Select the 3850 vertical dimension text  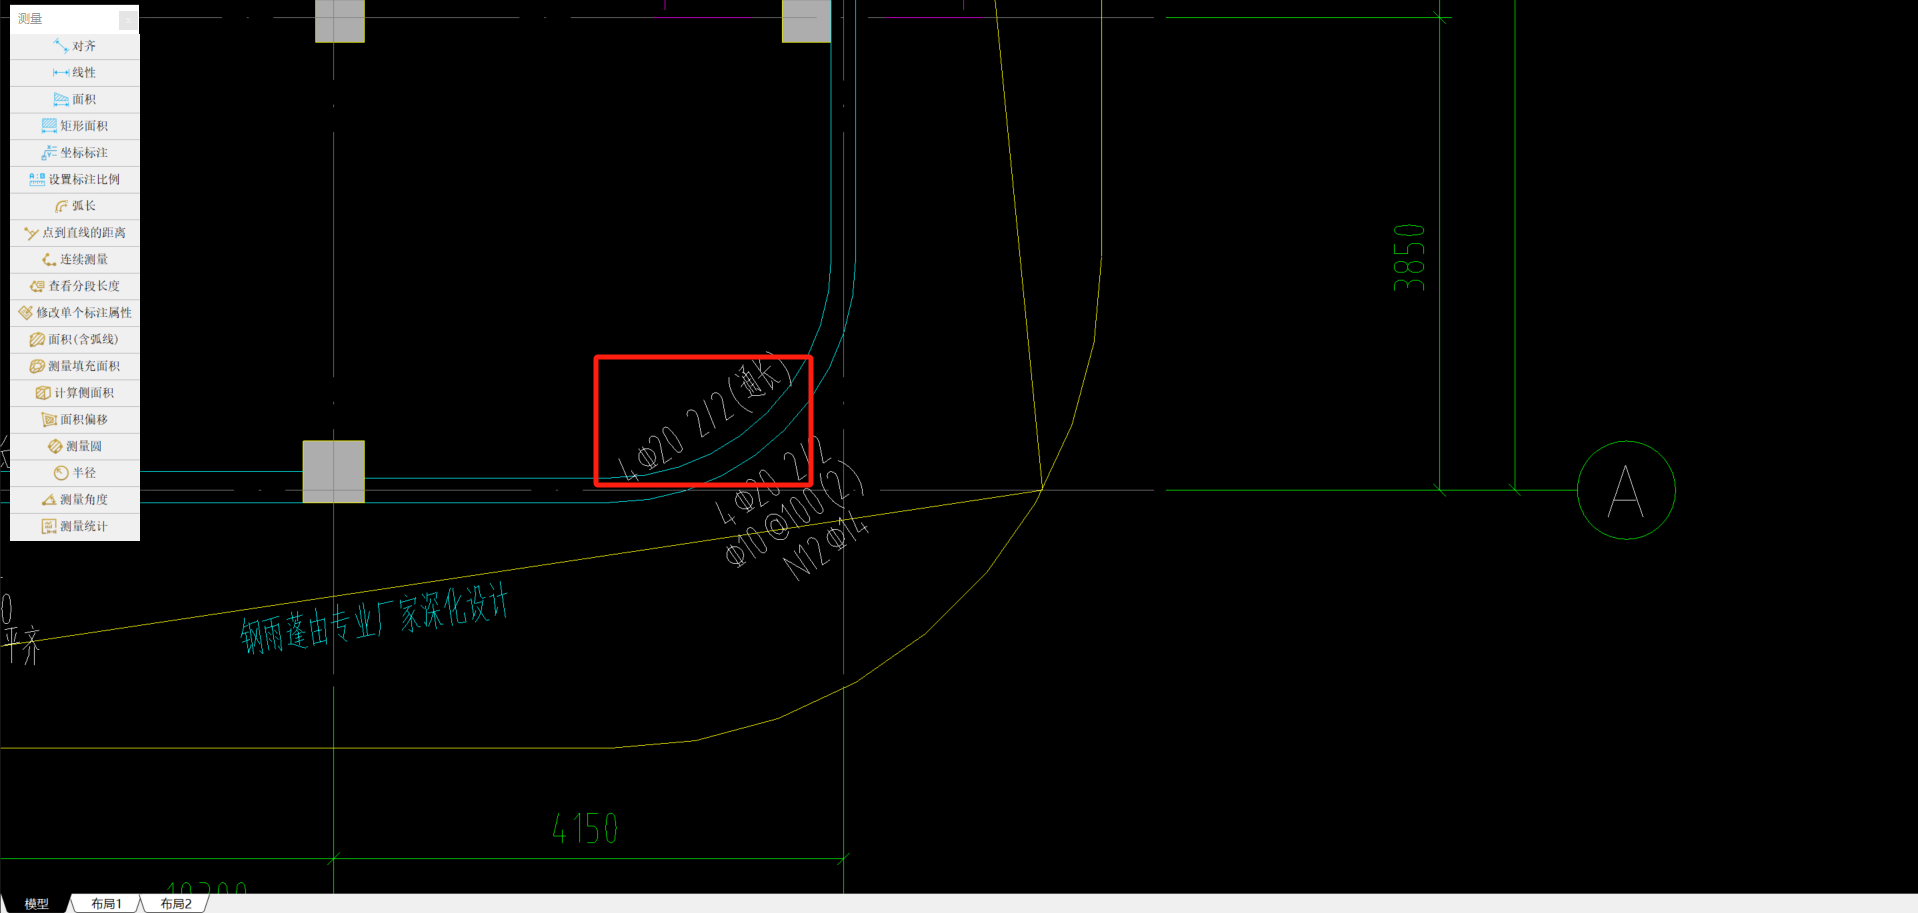tap(1408, 258)
